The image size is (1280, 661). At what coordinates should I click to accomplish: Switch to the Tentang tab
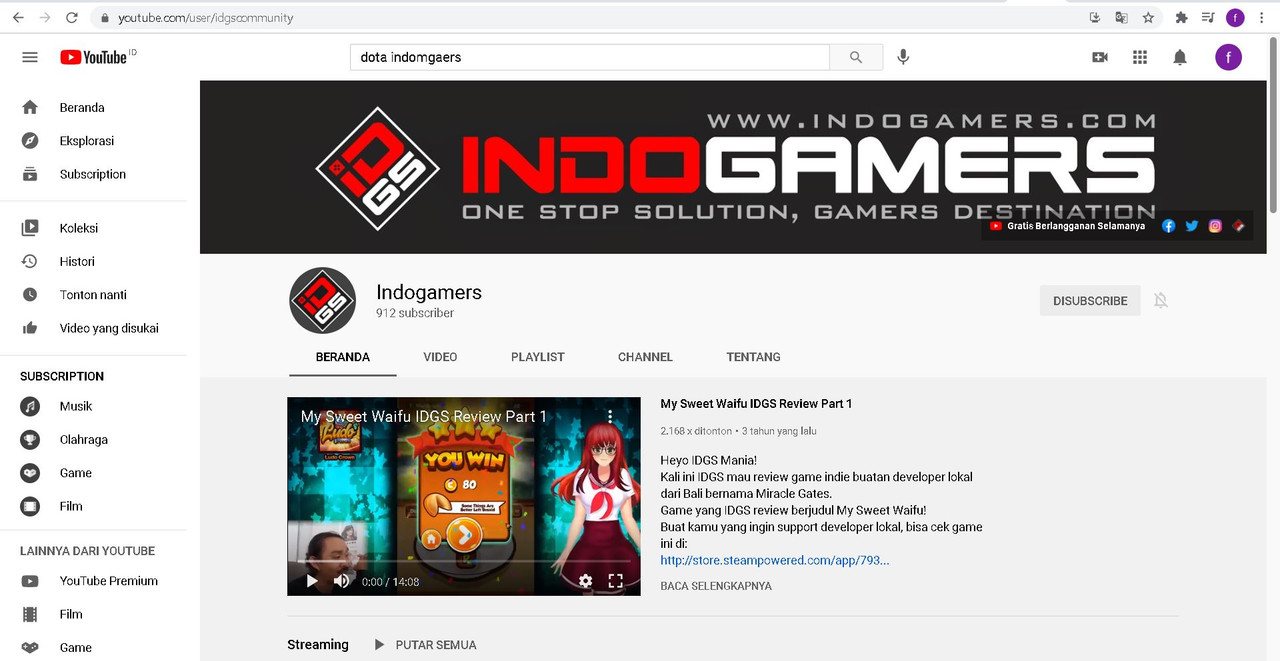[x=753, y=357]
